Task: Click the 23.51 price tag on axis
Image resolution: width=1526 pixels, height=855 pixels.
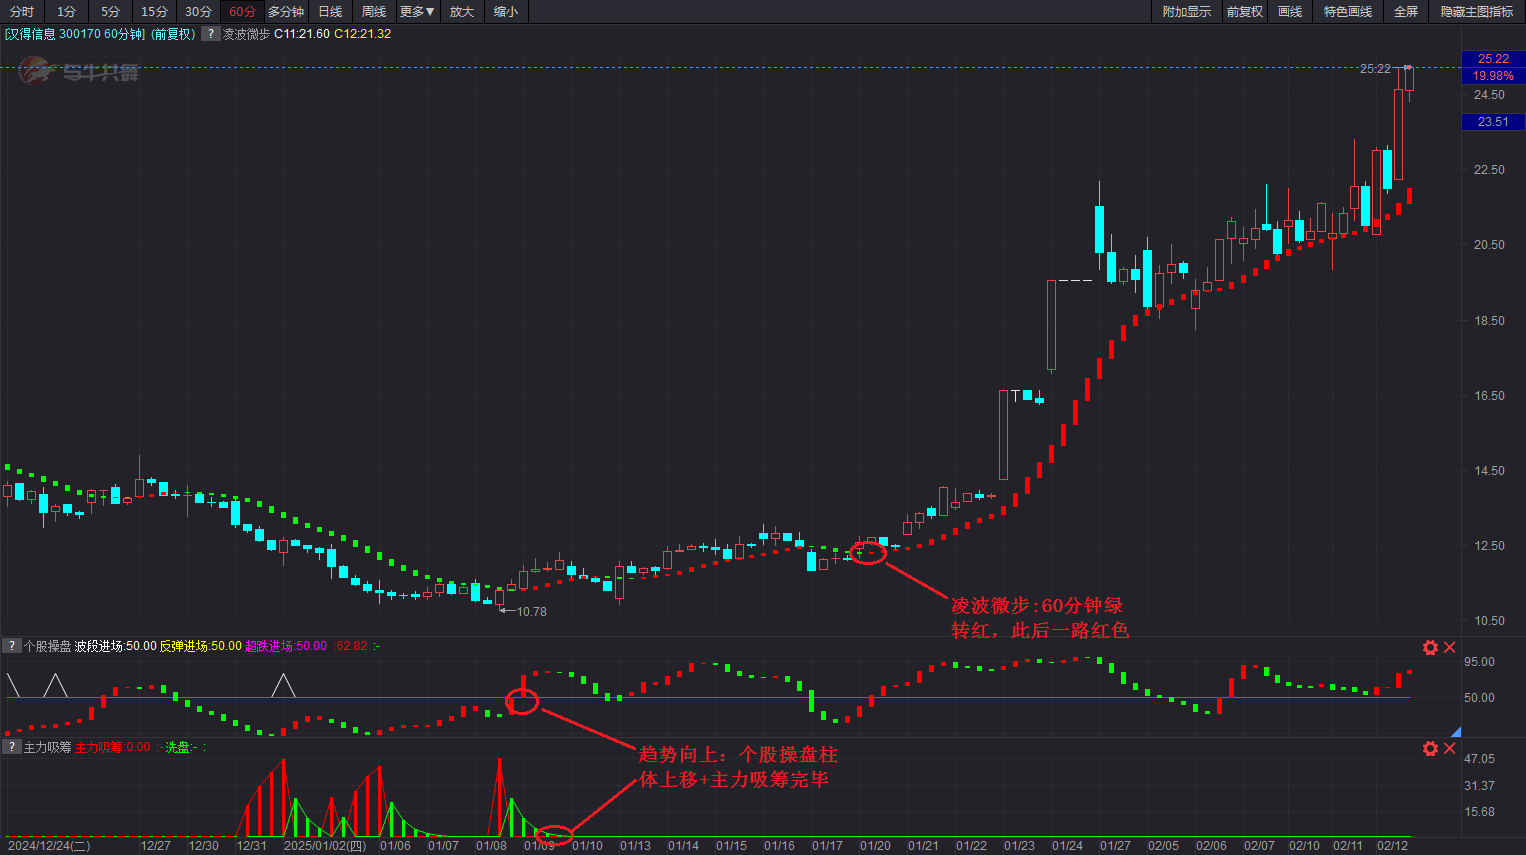Action: coord(1493,122)
